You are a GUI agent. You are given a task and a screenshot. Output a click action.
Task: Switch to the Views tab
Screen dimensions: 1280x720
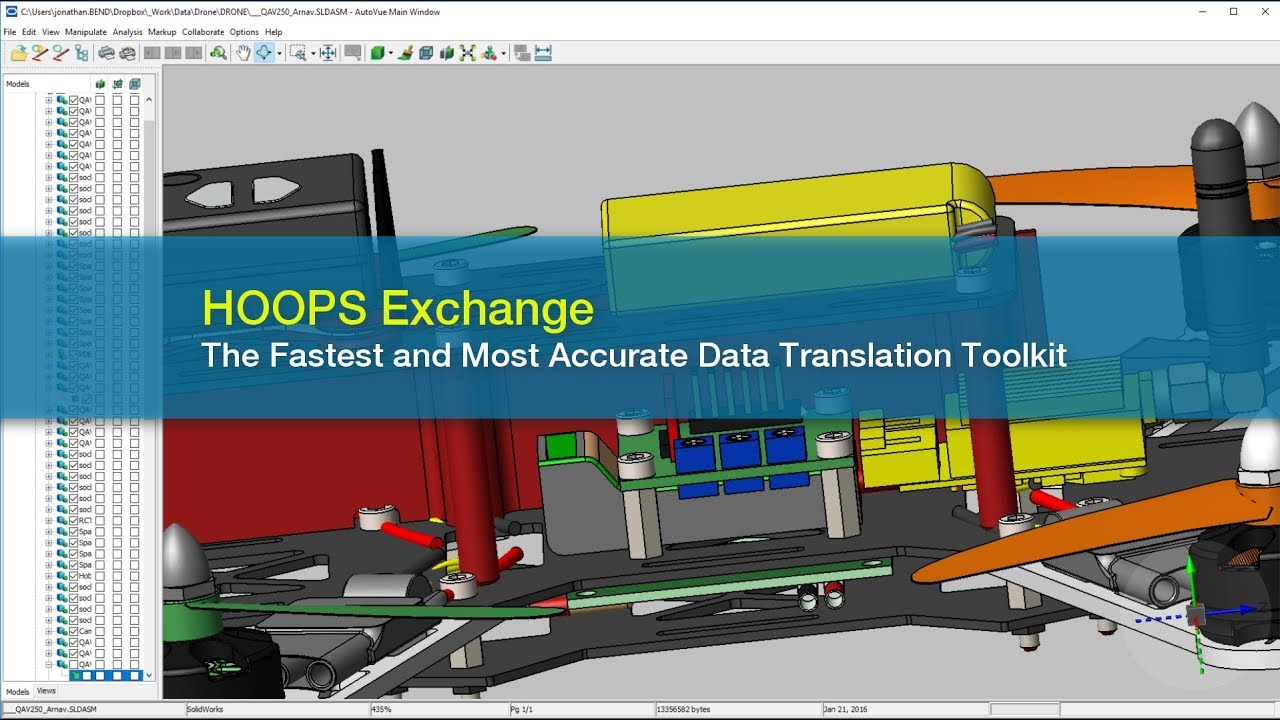click(46, 691)
